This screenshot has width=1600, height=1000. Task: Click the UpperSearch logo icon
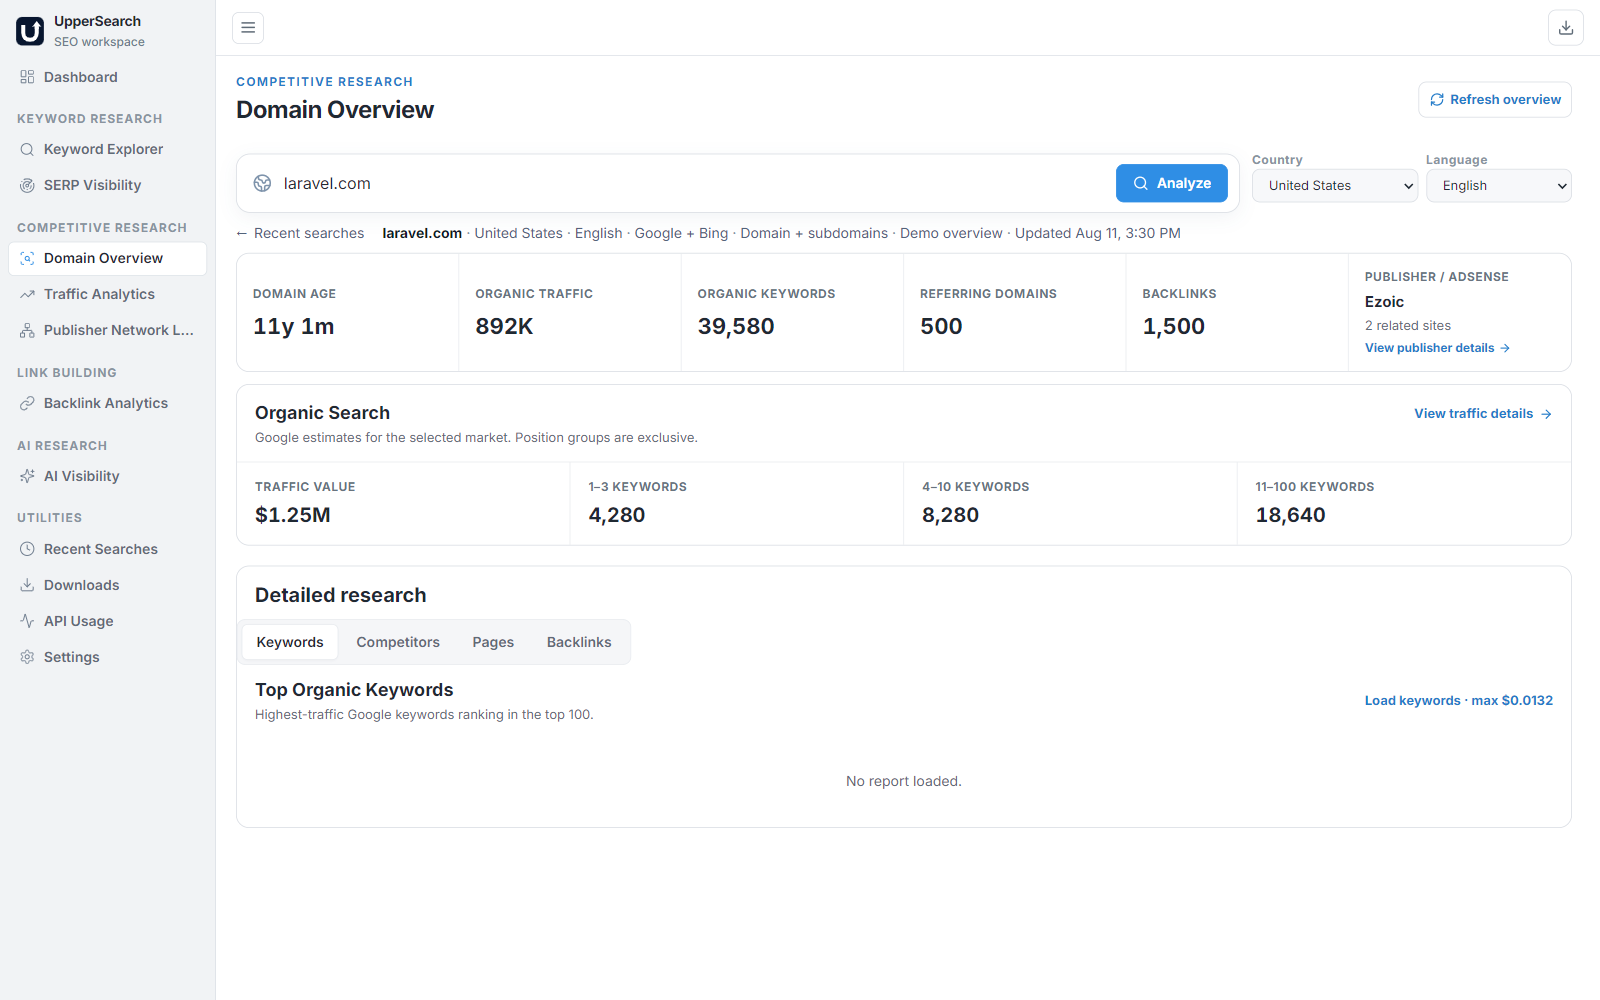(30, 31)
